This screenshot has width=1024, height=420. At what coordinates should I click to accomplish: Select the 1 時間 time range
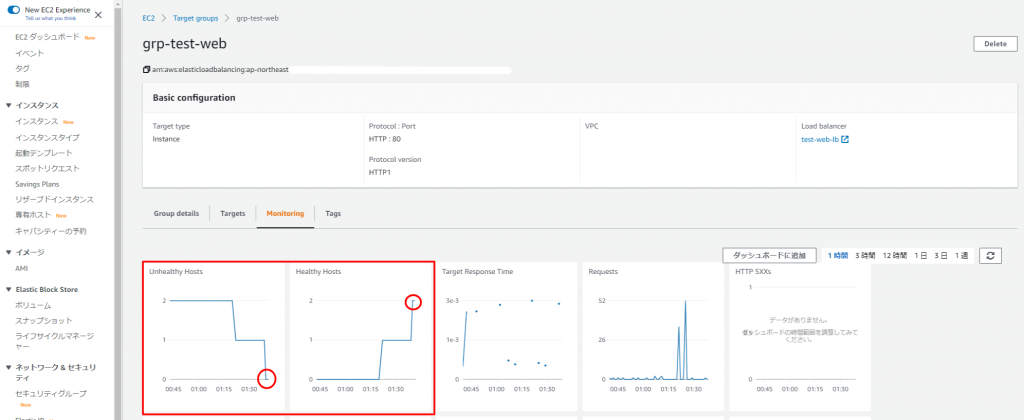click(837, 255)
